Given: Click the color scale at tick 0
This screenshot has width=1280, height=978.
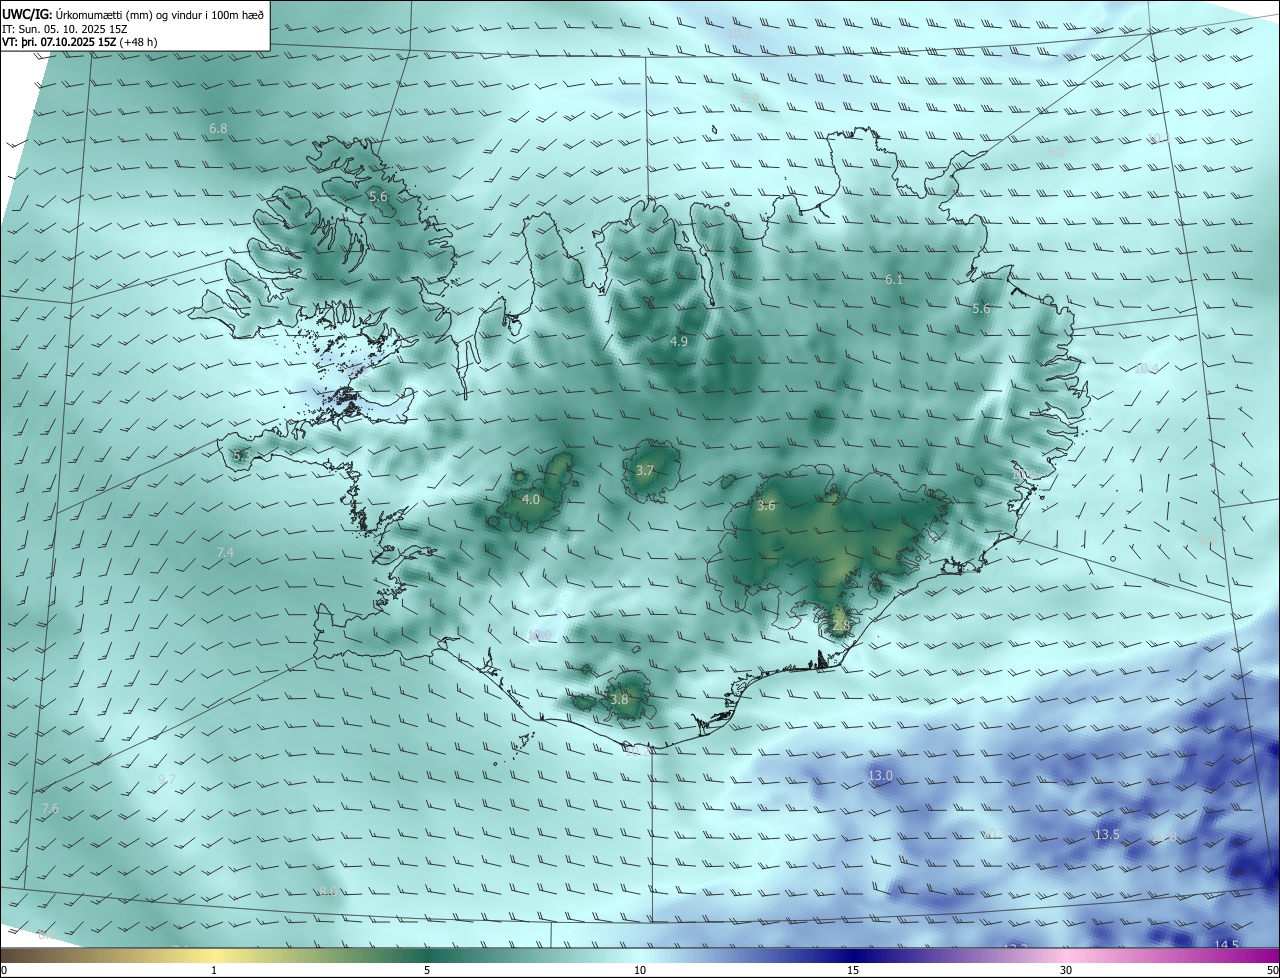Looking at the screenshot, I should 3,970.
